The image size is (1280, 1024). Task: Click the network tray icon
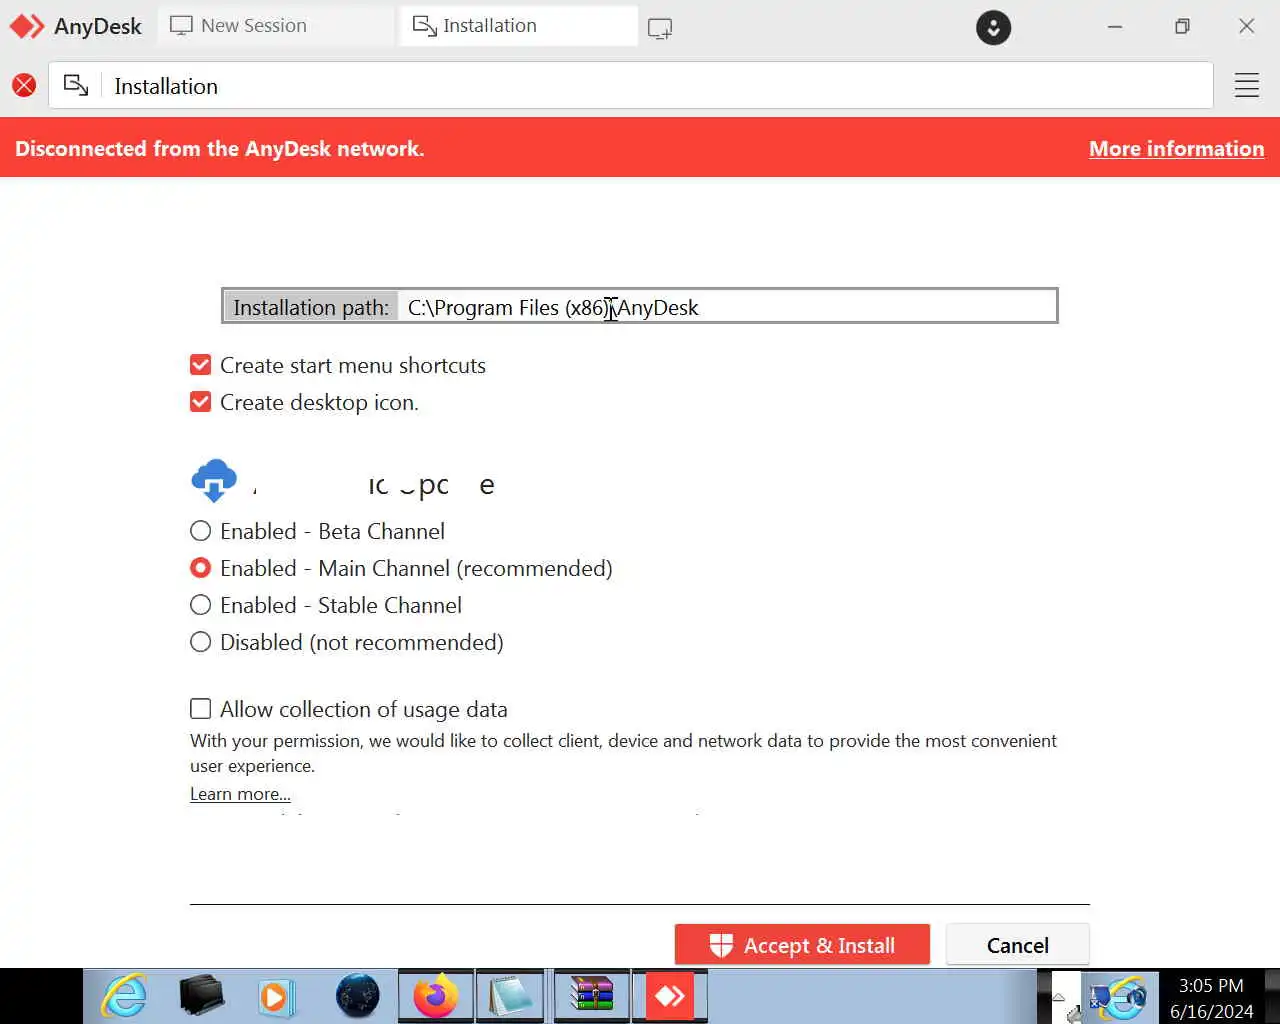[x=1102, y=999]
